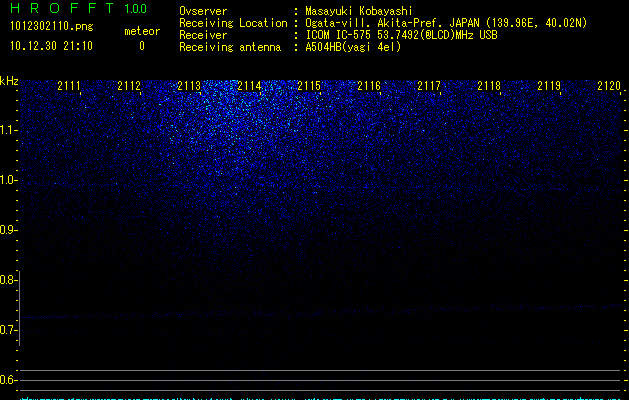Click the kHz axis unit label
629x400 pixels.
[x=9, y=81]
